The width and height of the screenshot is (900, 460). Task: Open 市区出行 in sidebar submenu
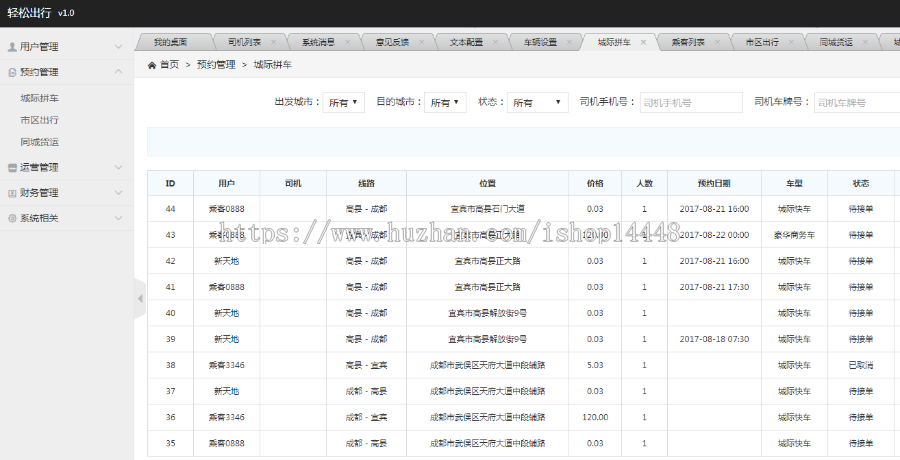point(40,120)
